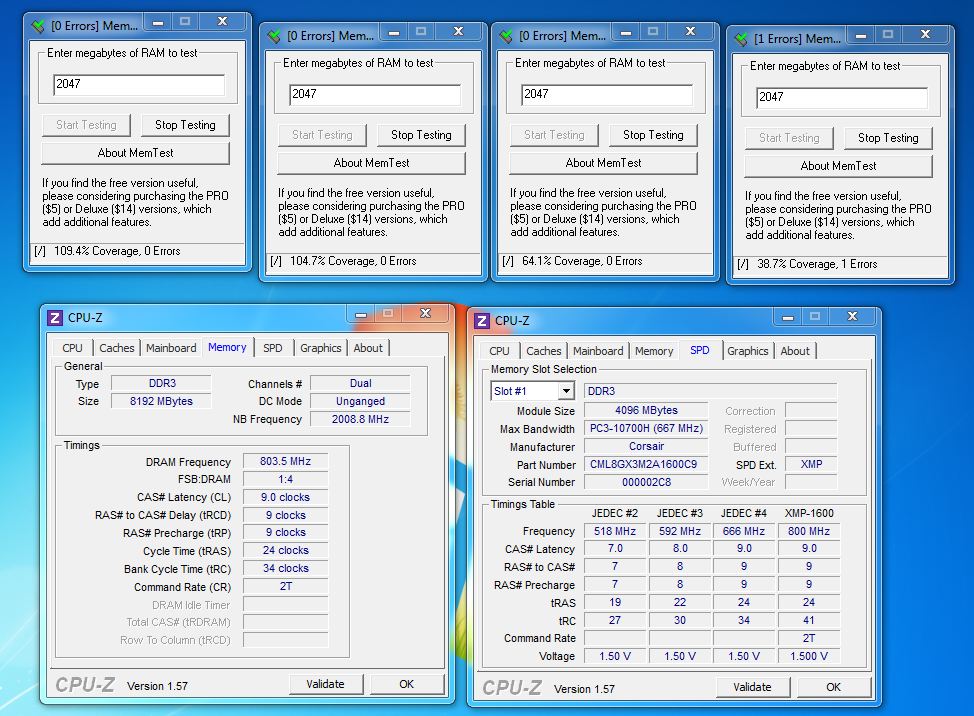Click OK in CPU-Z Memory window
The height and width of the screenshot is (716, 974).
click(x=406, y=684)
